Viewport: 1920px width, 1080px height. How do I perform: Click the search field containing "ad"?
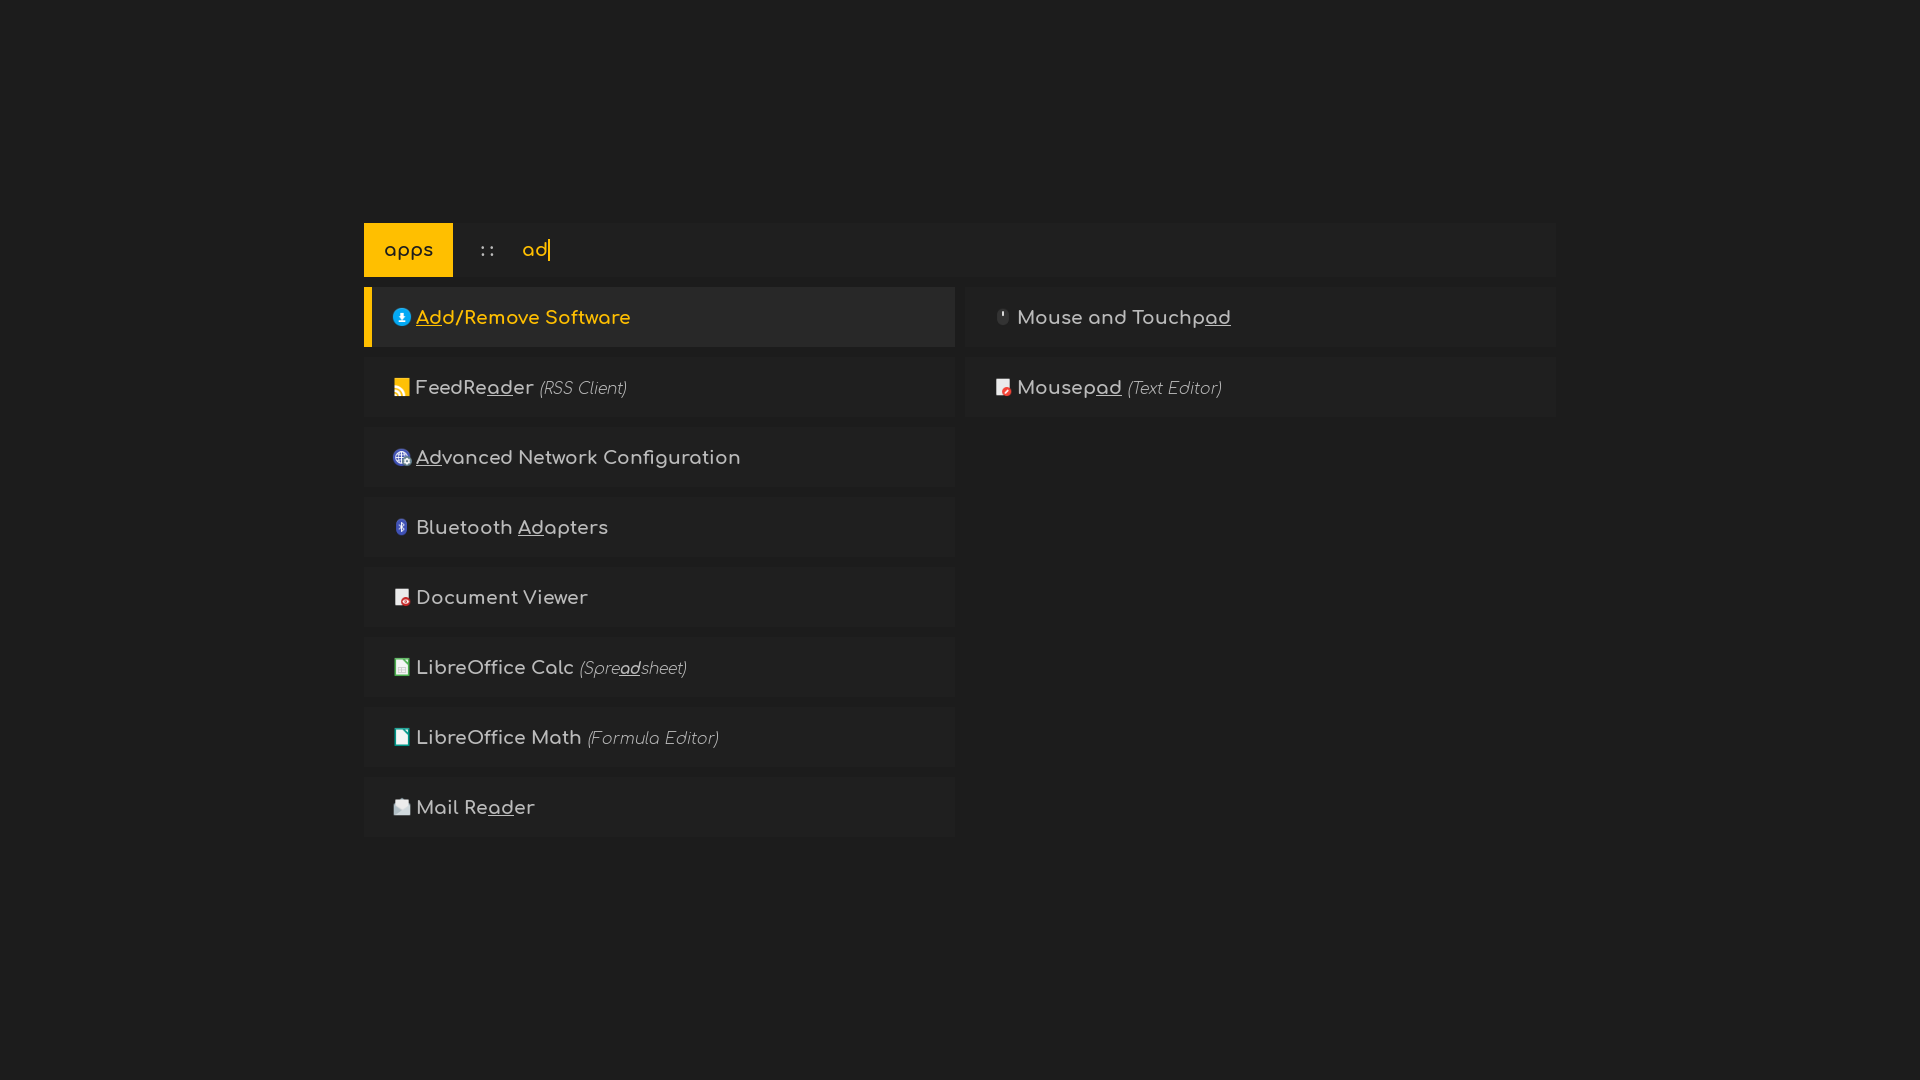[x=1000, y=250]
